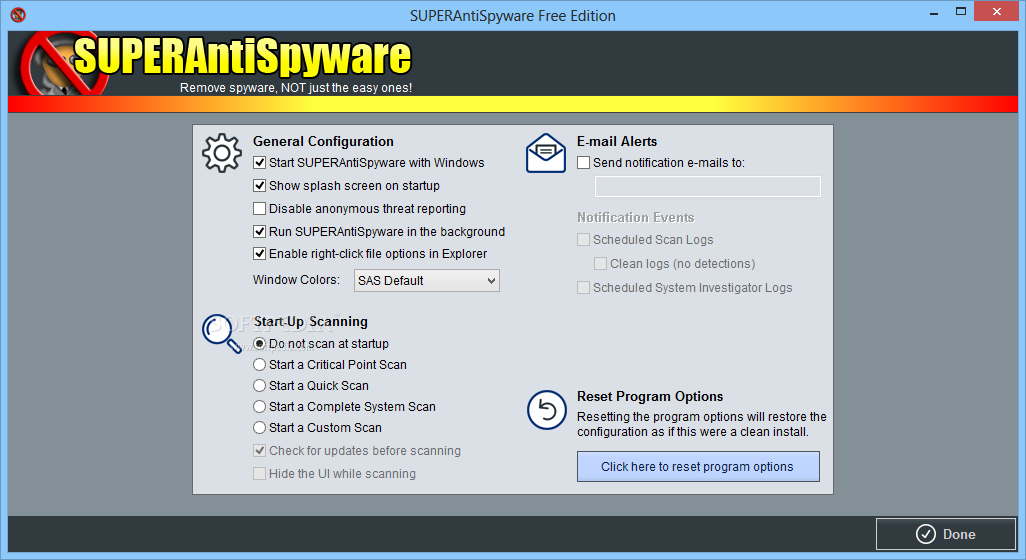Click the Reset Program Options arrow icon
Screen dimensions: 1026x560
[546, 410]
